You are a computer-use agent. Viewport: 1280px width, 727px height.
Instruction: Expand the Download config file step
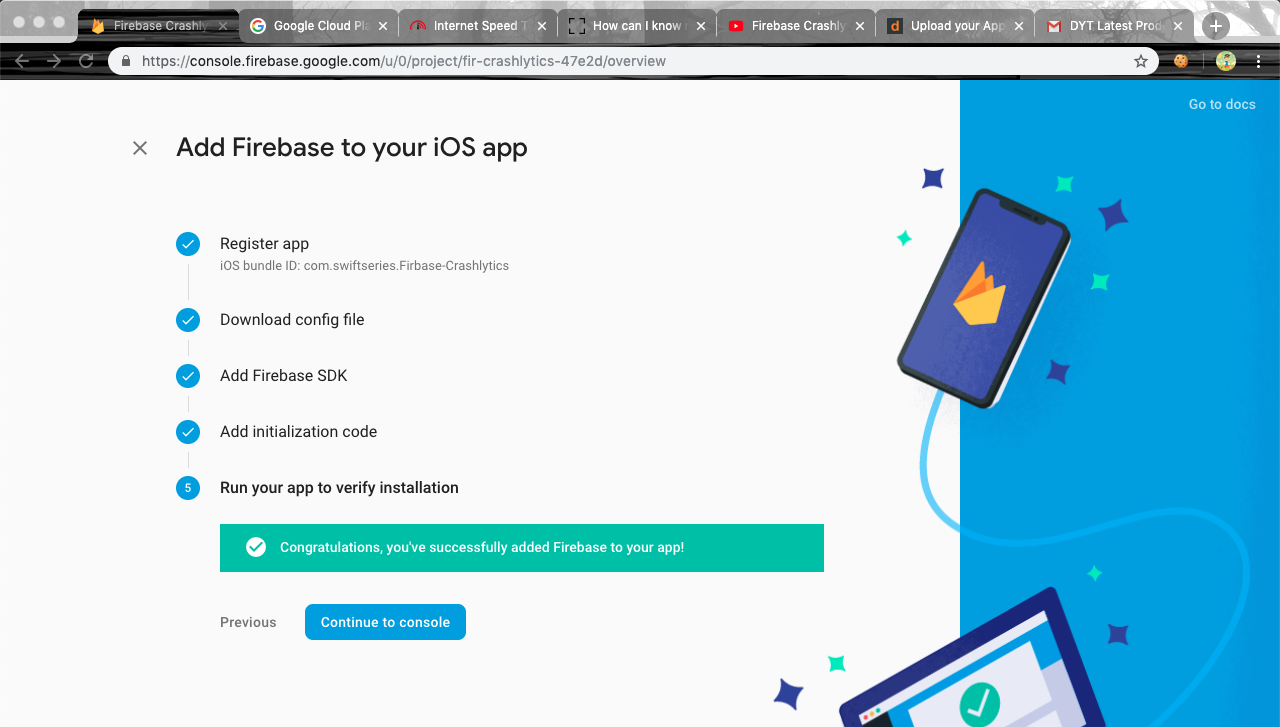[x=292, y=320]
